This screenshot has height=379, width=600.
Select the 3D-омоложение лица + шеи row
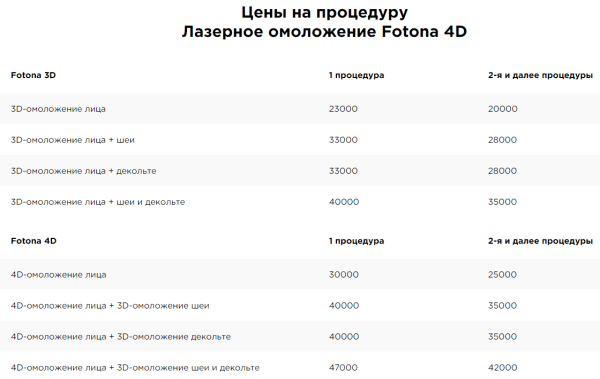(x=300, y=140)
